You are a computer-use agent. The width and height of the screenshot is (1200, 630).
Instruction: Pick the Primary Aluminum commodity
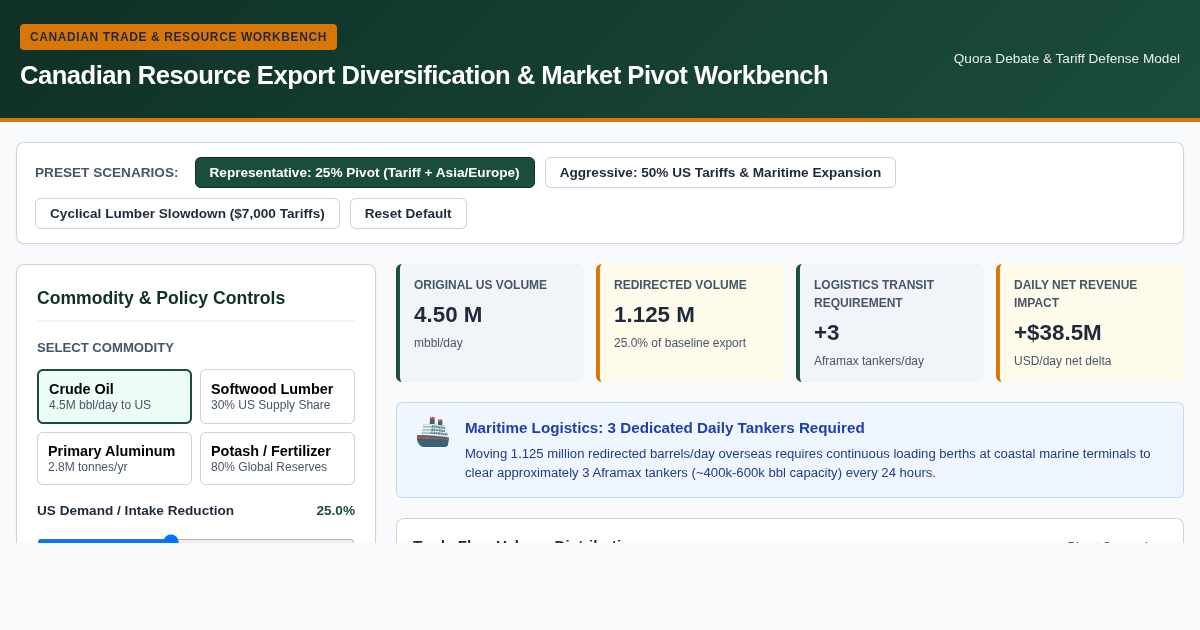114,458
